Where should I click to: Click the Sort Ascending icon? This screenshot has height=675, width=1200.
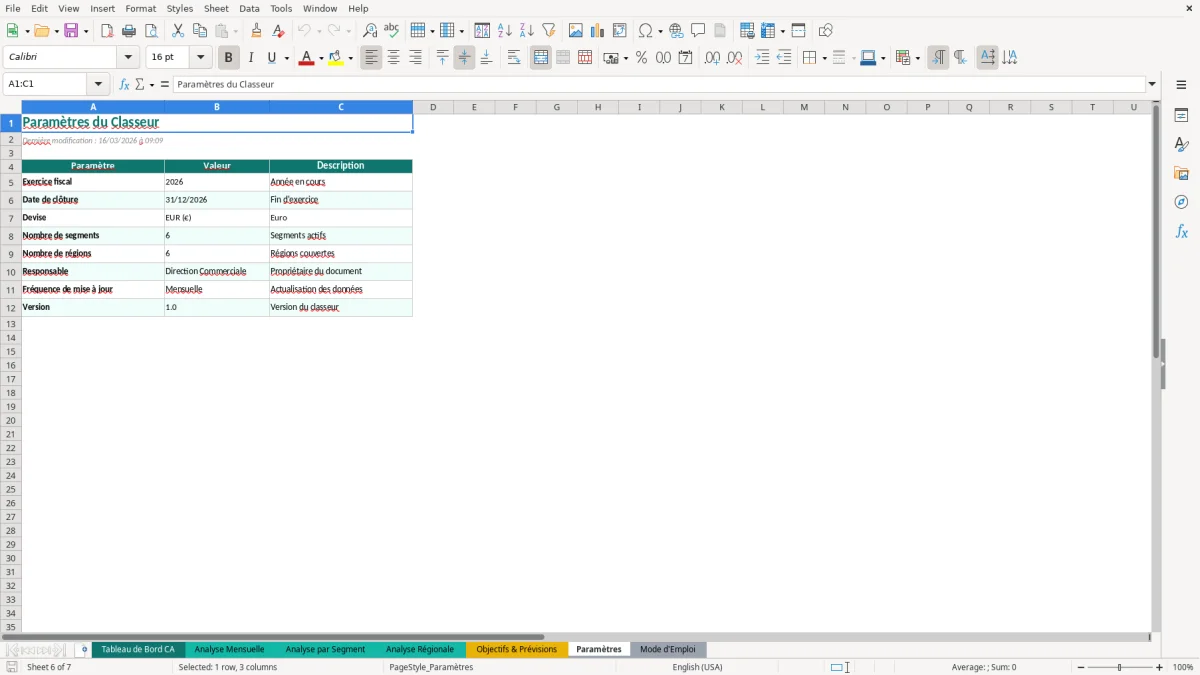(504, 31)
